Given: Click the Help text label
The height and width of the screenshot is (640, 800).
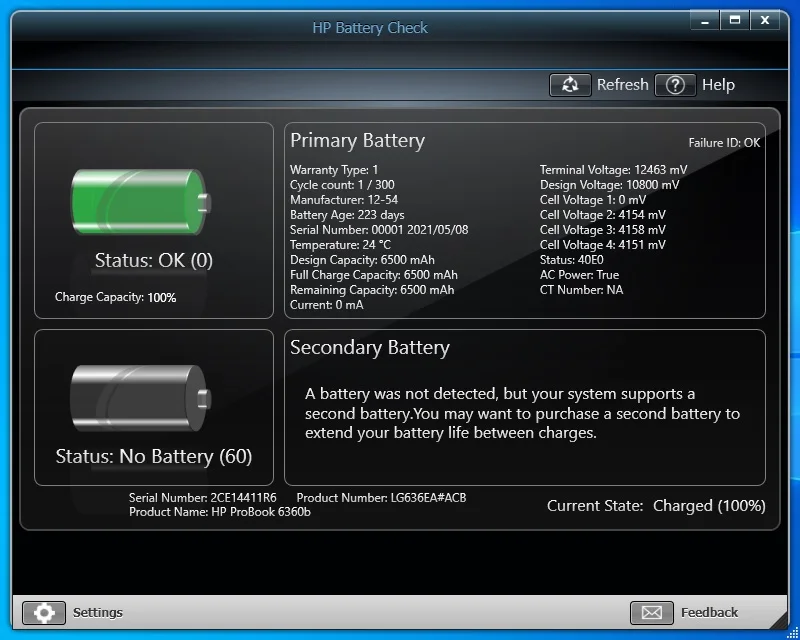Looking at the screenshot, I should click(718, 85).
